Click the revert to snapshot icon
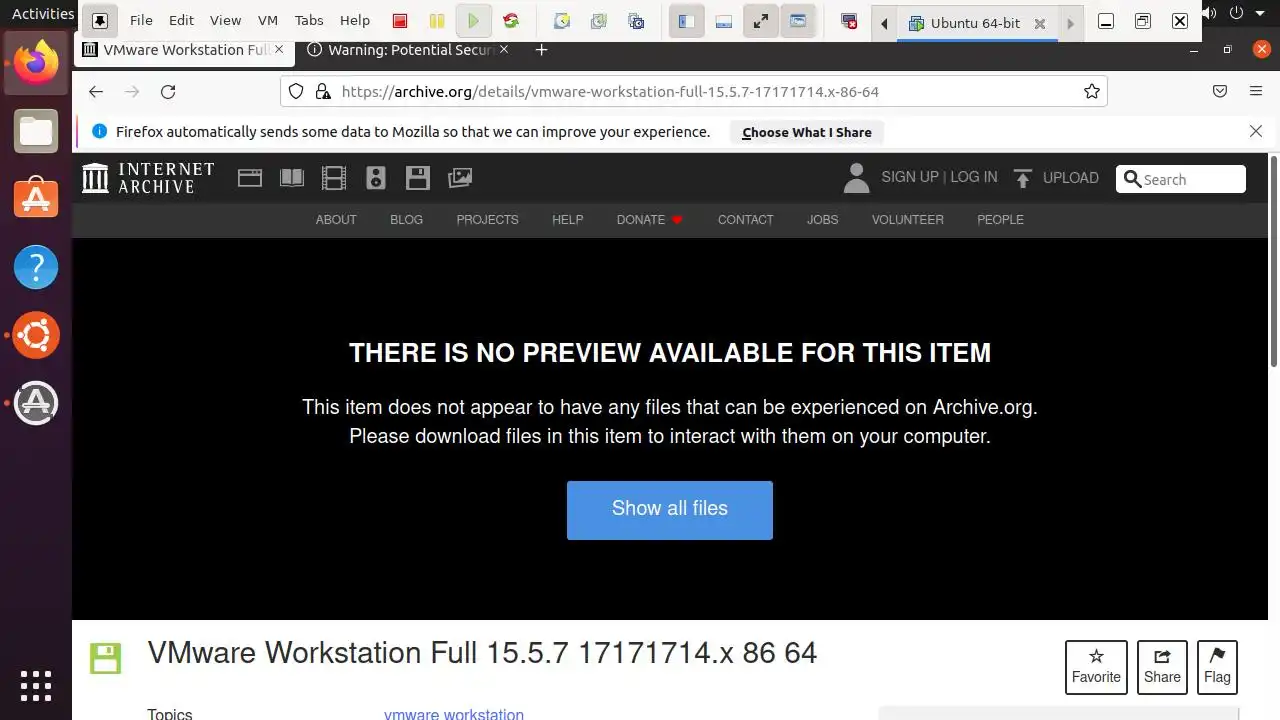 [x=598, y=21]
